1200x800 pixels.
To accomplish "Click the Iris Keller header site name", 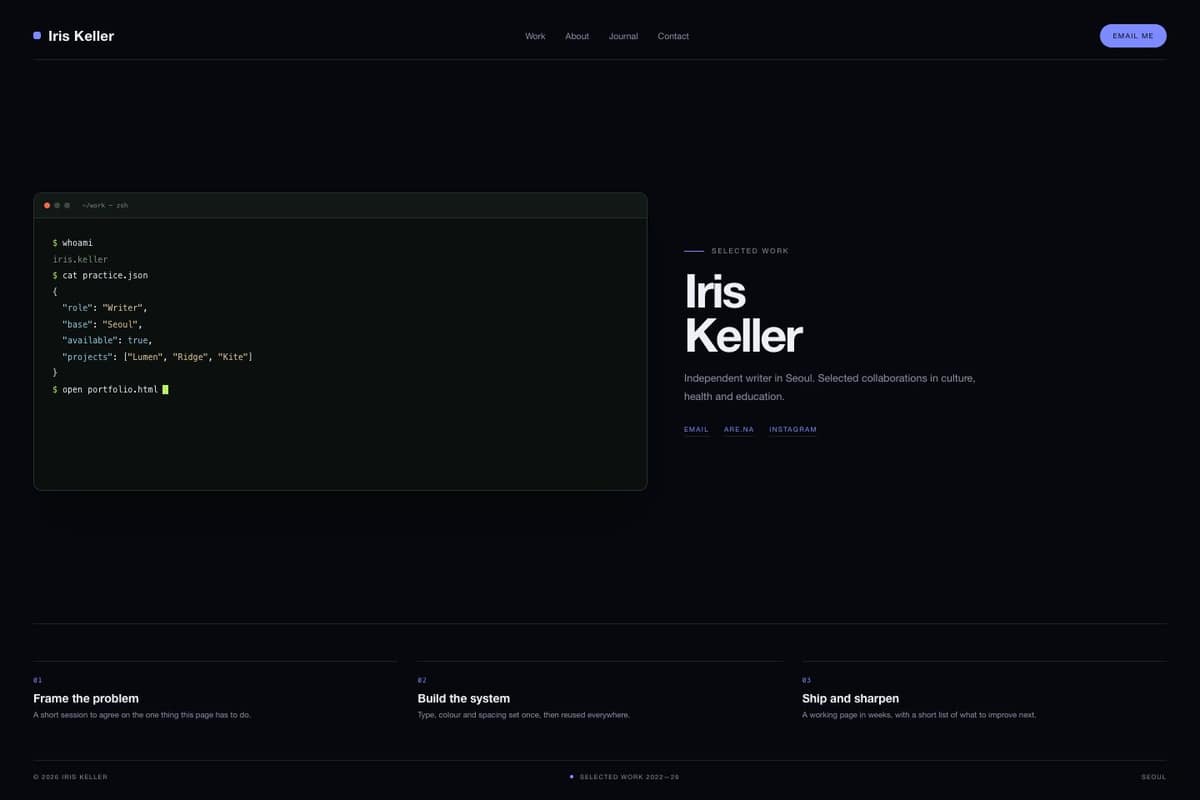I will pyautogui.click(x=81, y=36).
